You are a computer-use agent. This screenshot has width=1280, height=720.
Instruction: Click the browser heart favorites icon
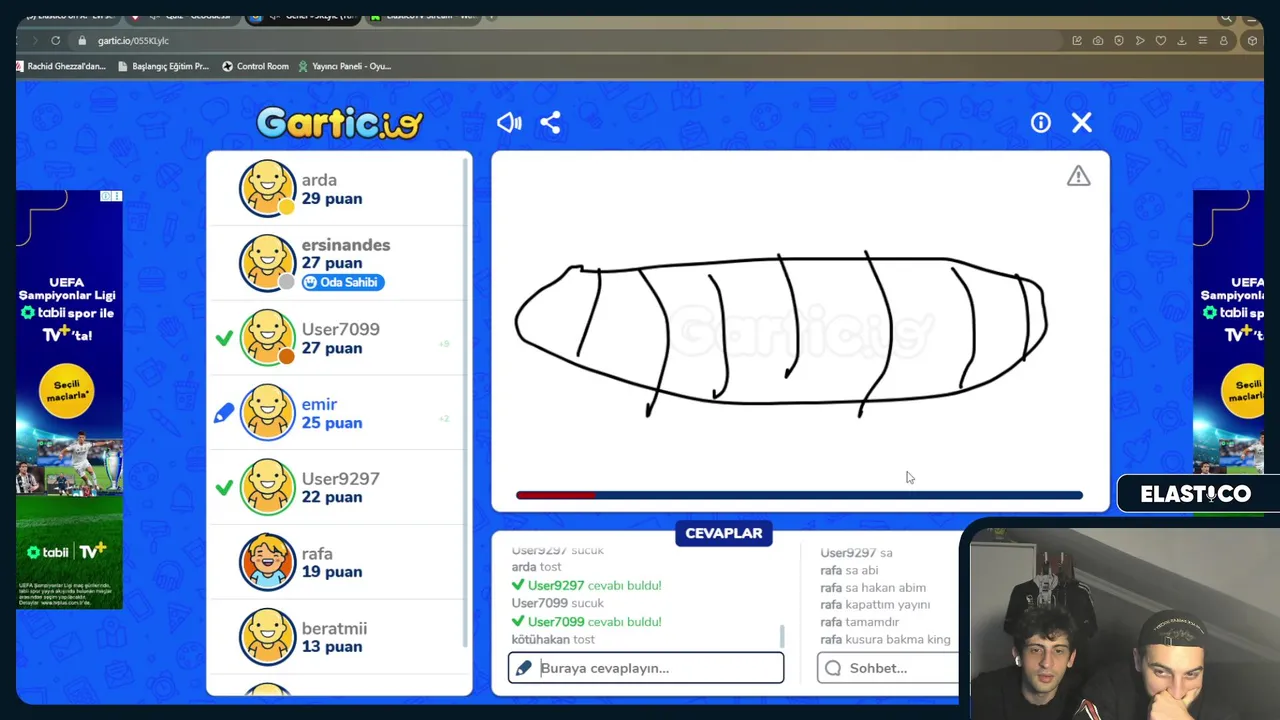(x=1161, y=41)
